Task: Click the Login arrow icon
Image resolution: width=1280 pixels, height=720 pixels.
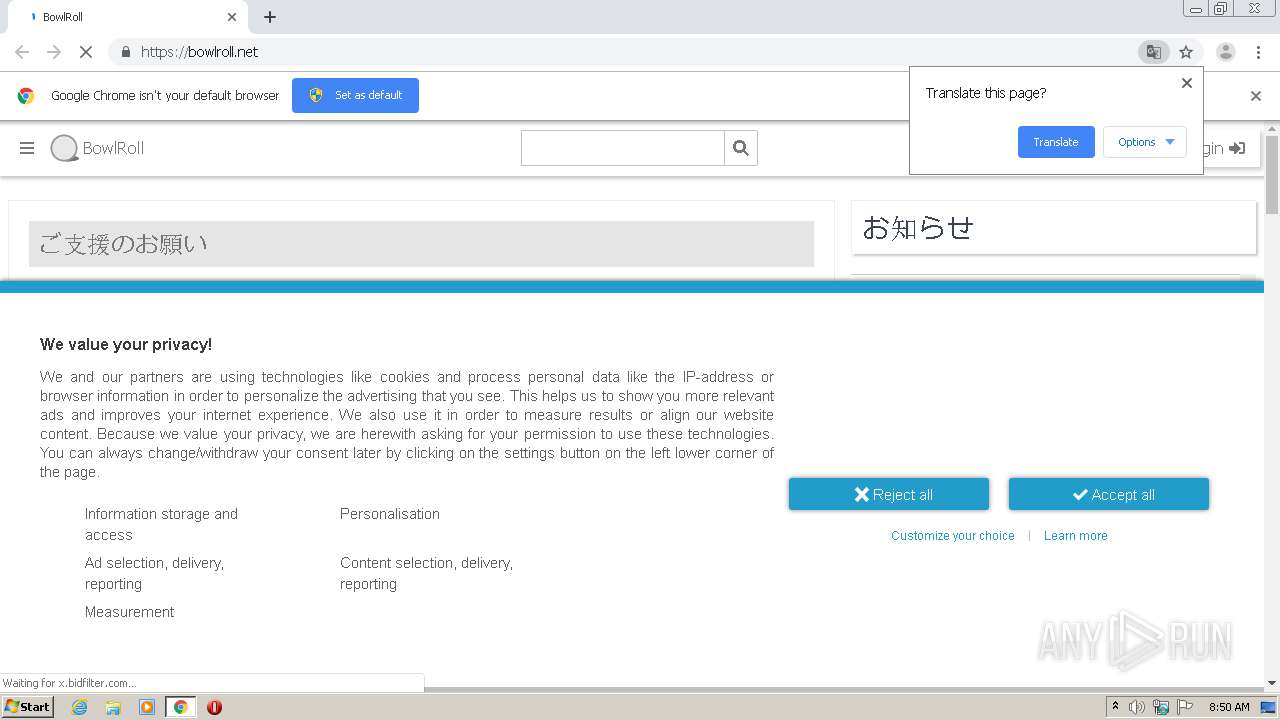Action: coord(1237,148)
